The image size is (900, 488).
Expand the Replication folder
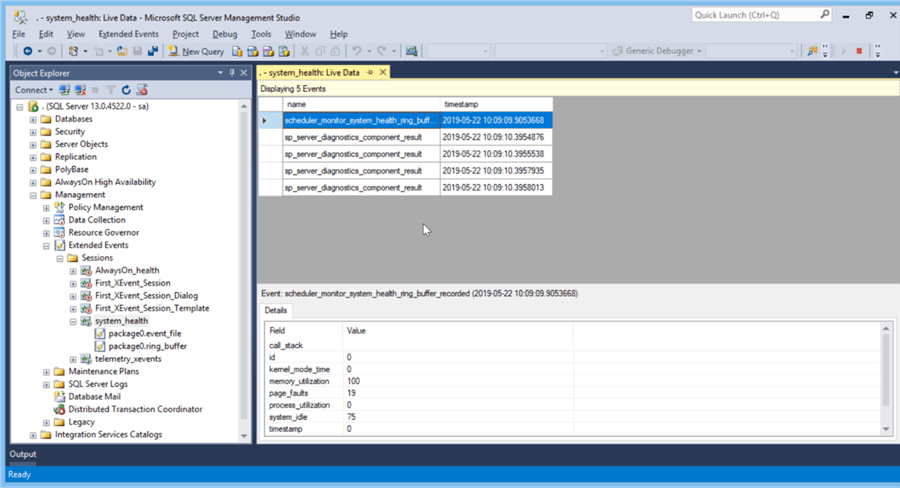(x=33, y=157)
